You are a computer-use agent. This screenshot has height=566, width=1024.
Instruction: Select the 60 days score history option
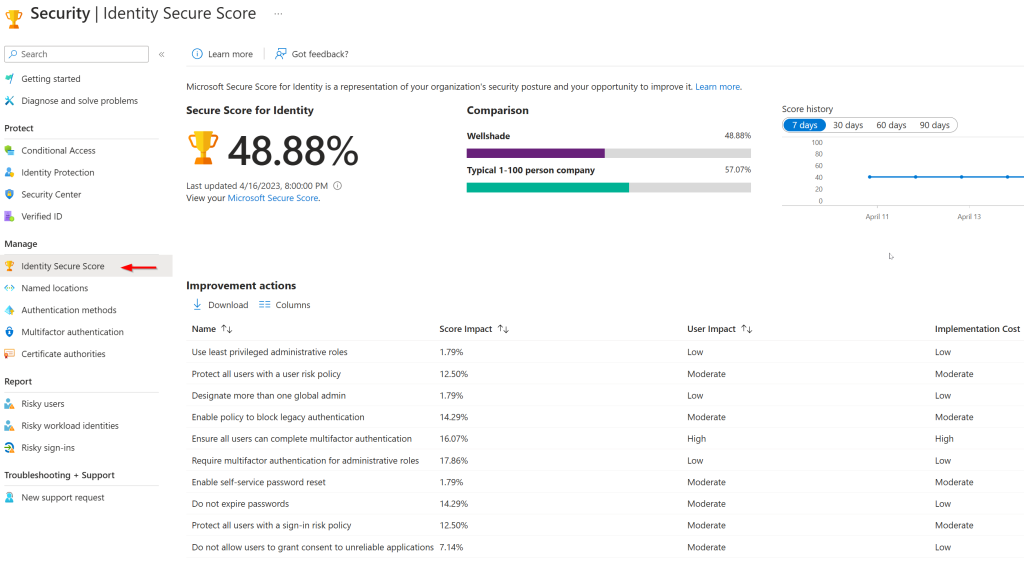pos(891,125)
